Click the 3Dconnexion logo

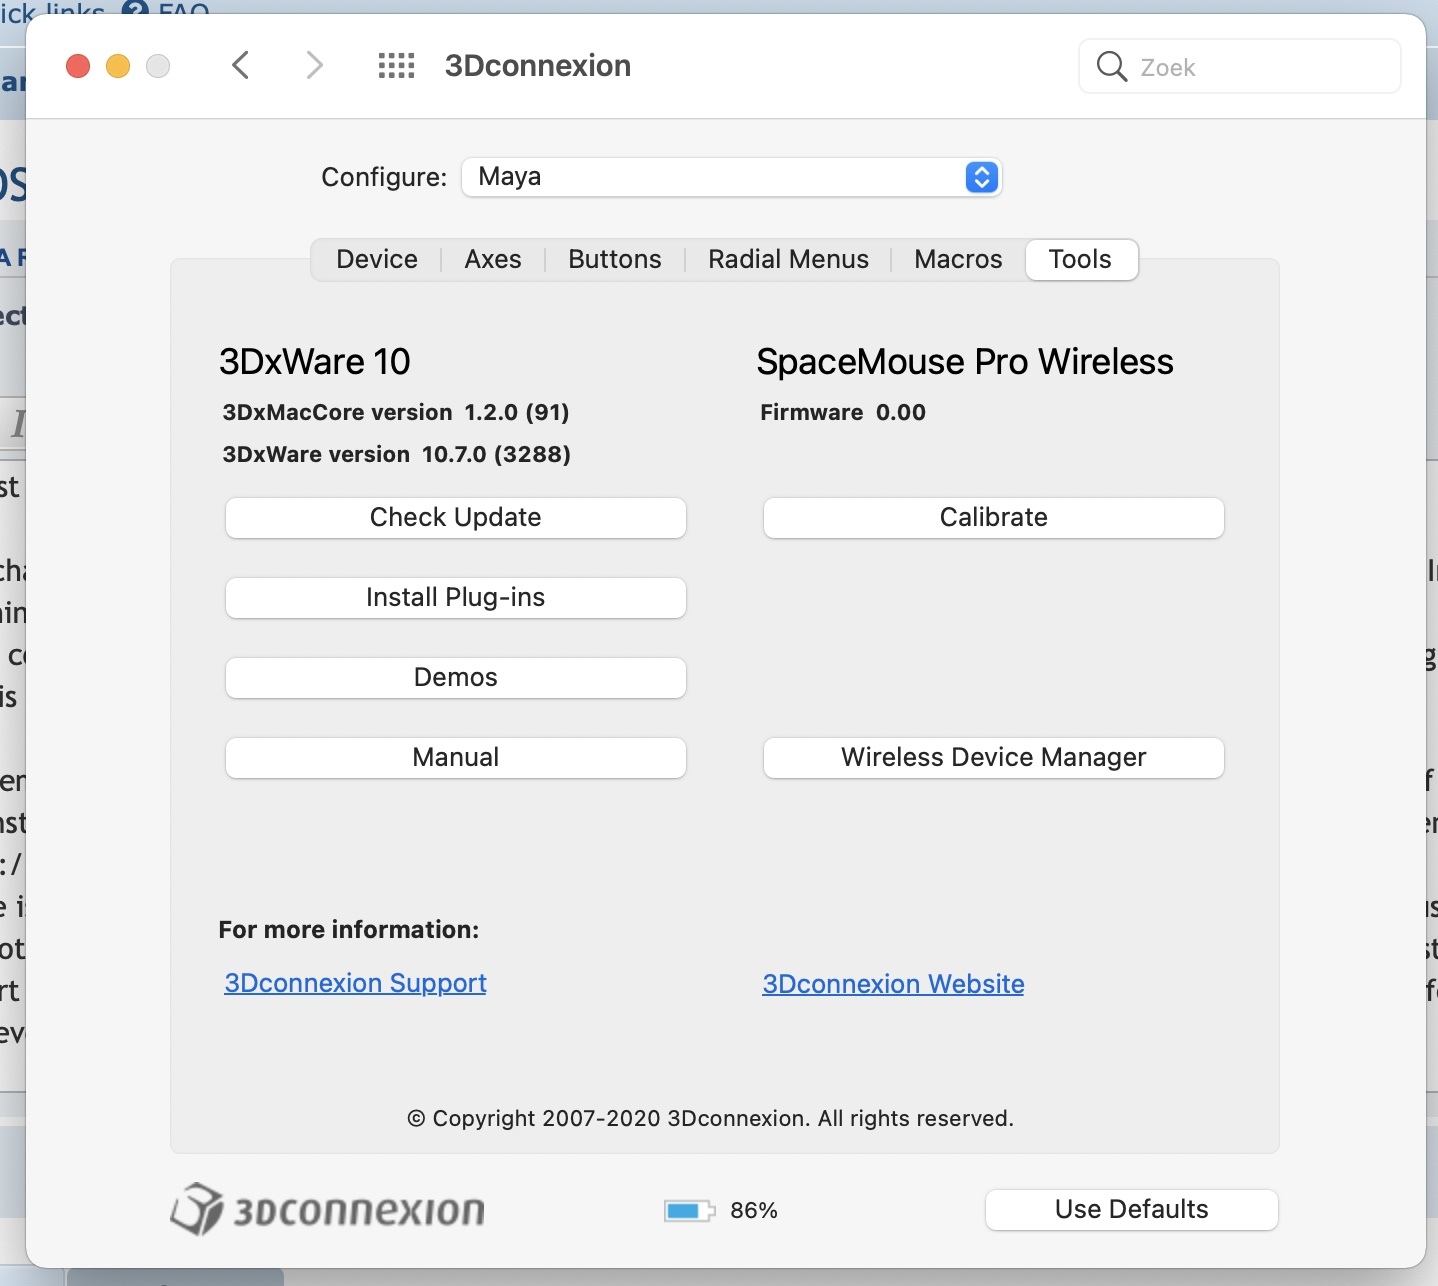327,1209
